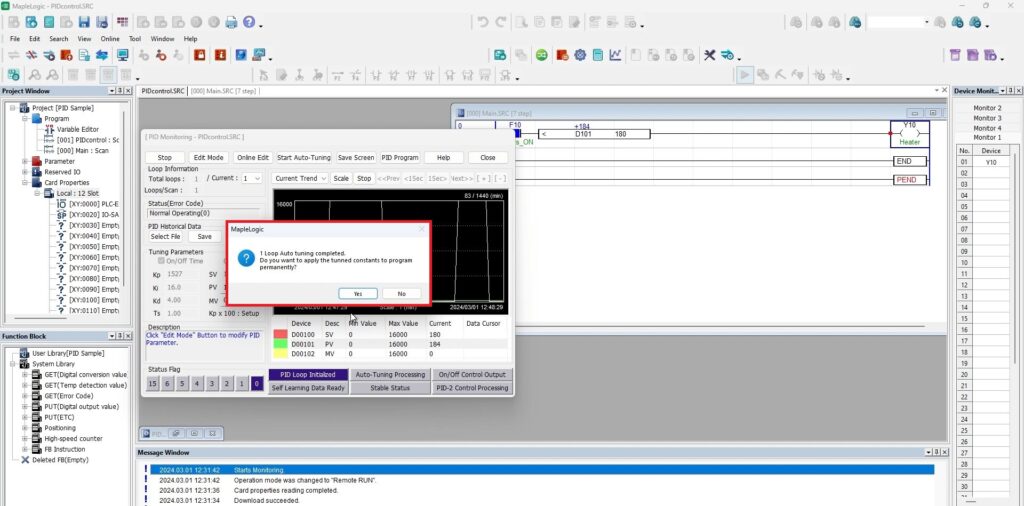1024x506 pixels.
Task: Expand the Parameter tree node
Action: (25, 161)
